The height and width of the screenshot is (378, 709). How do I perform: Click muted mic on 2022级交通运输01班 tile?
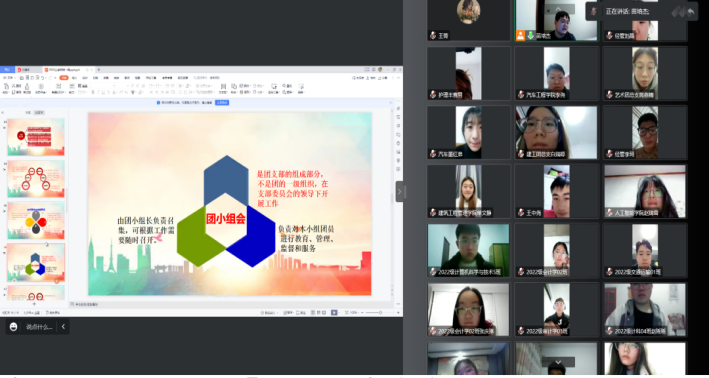point(610,272)
